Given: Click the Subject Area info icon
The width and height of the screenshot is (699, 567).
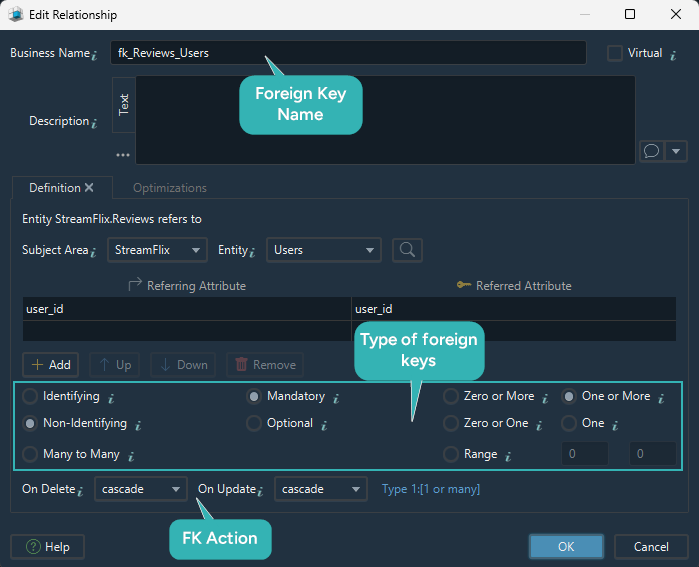Looking at the screenshot, I should 93,252.
